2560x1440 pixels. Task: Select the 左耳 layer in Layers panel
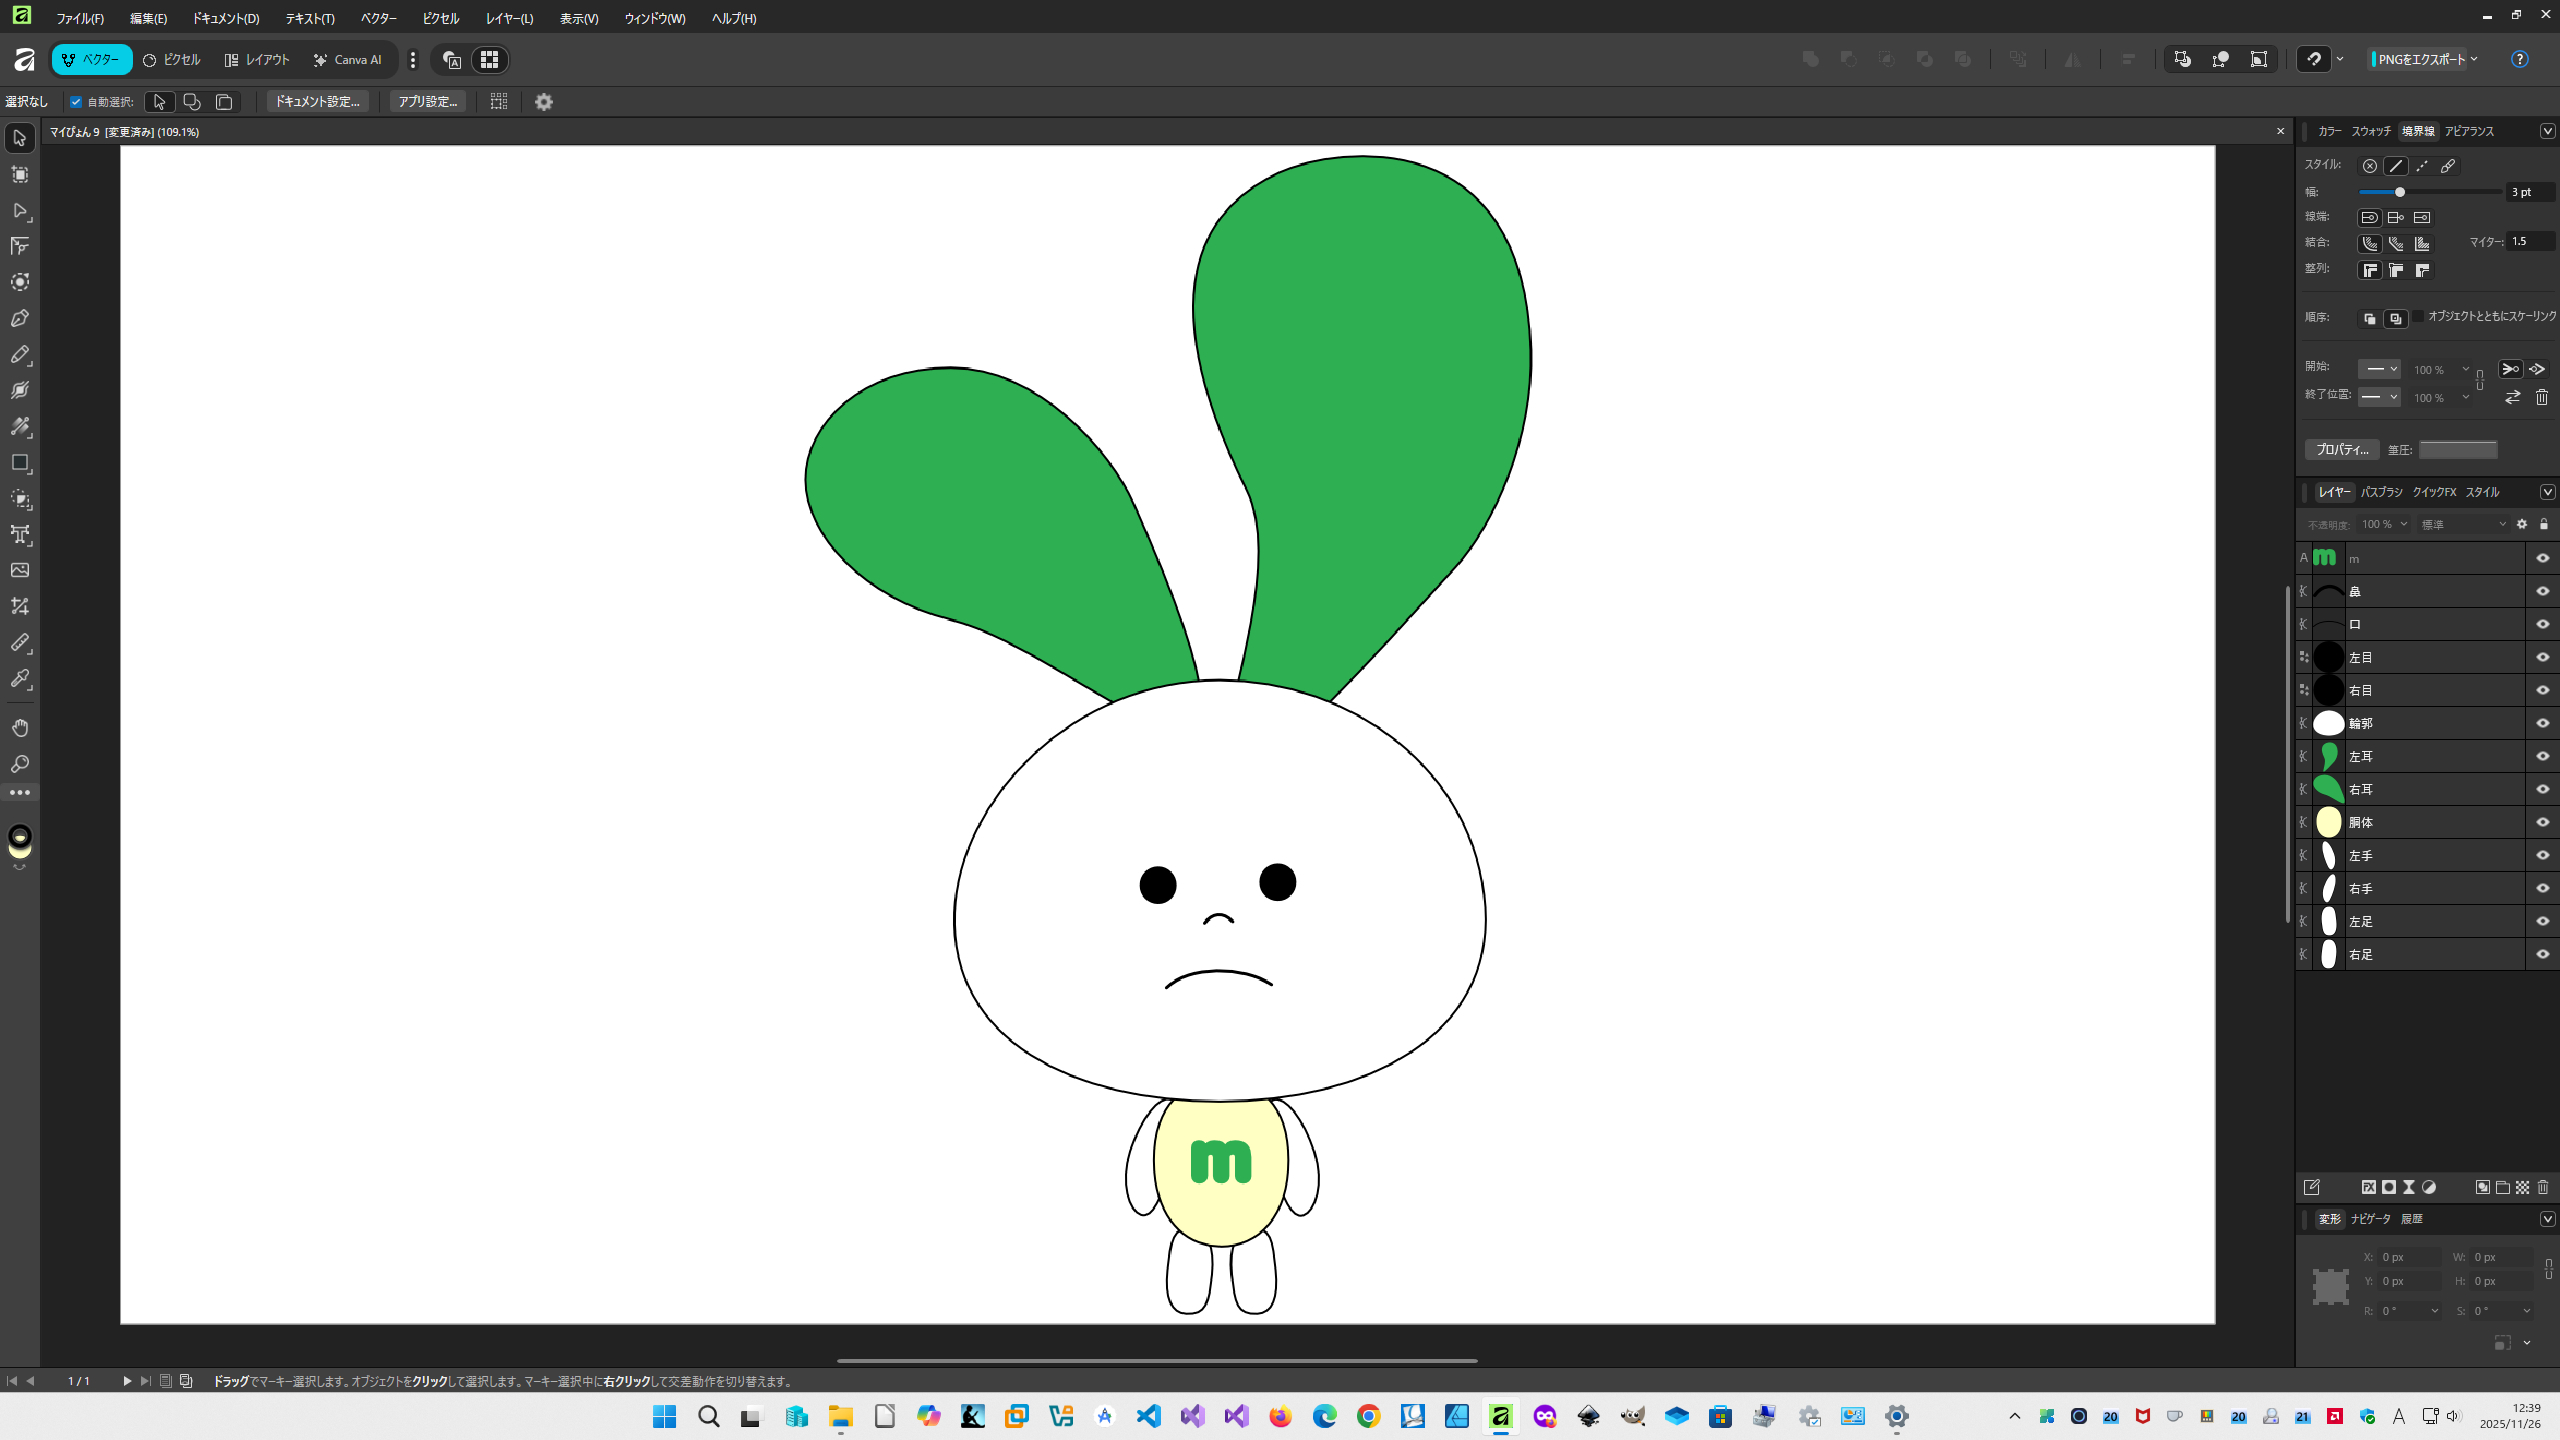click(x=2430, y=756)
